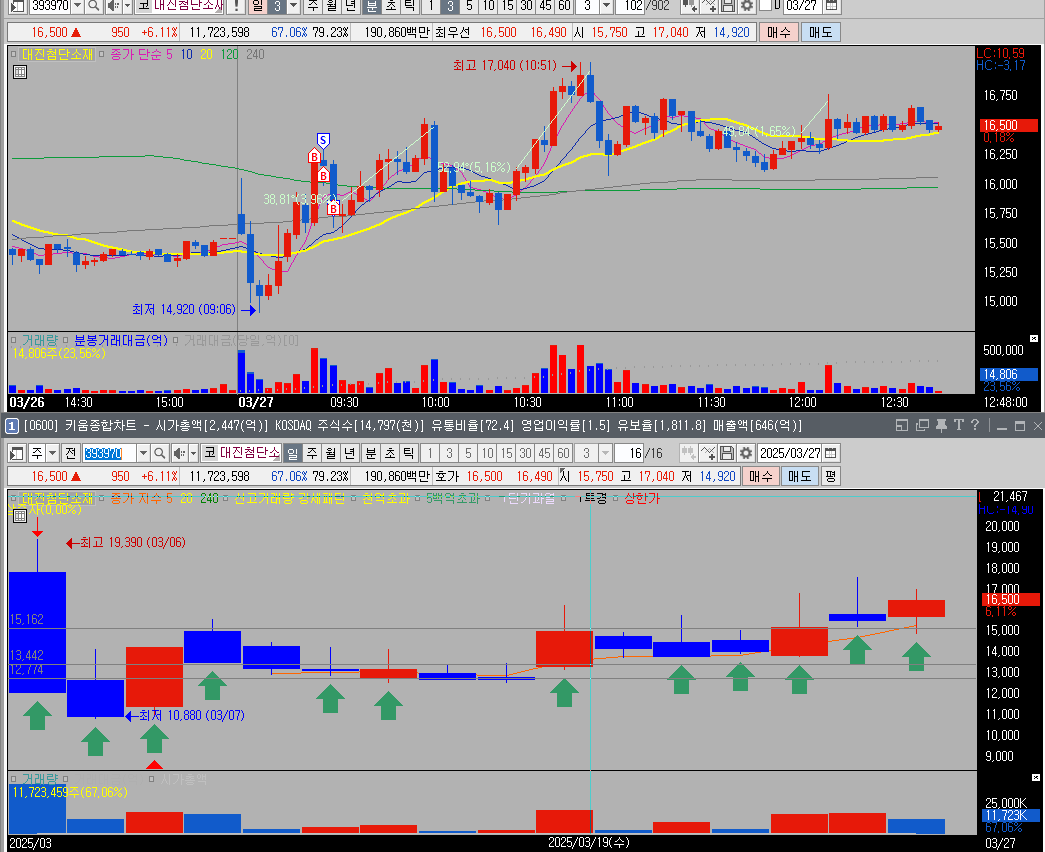
Task: Click 매수 buy button in bottom chart
Action: [x=760, y=476]
